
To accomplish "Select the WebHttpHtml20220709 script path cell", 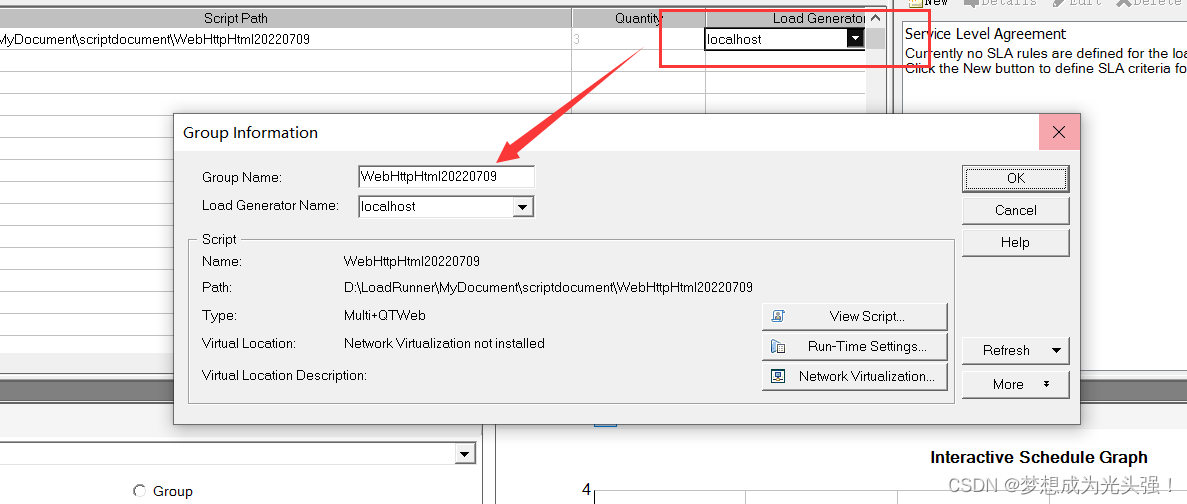I will coord(285,39).
